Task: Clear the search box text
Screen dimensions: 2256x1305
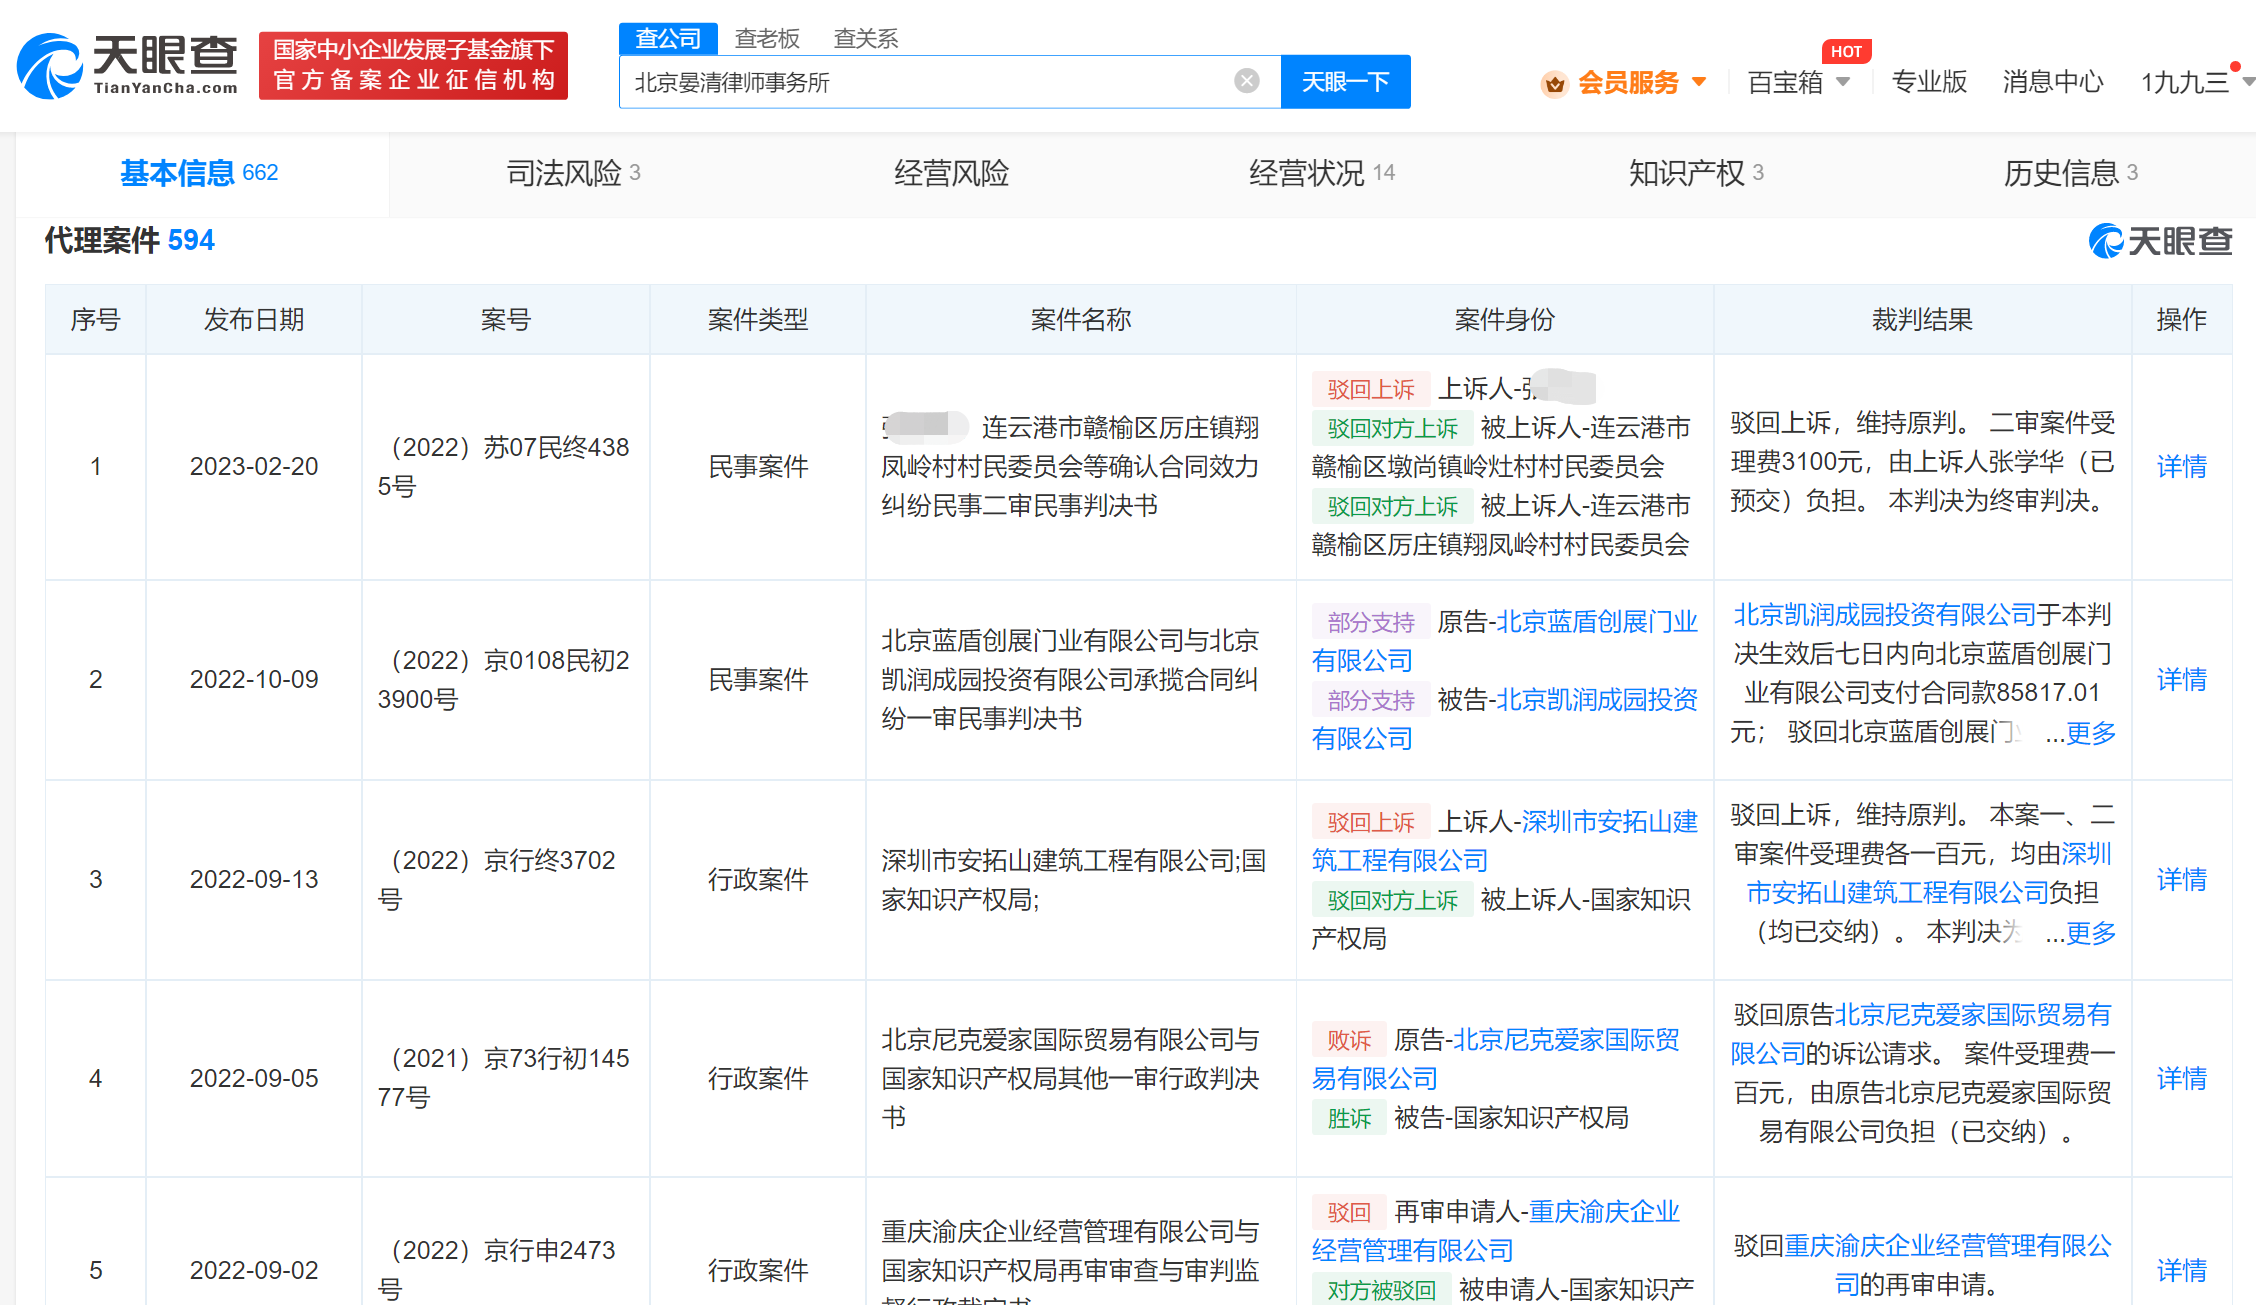Action: pyautogui.click(x=1246, y=81)
